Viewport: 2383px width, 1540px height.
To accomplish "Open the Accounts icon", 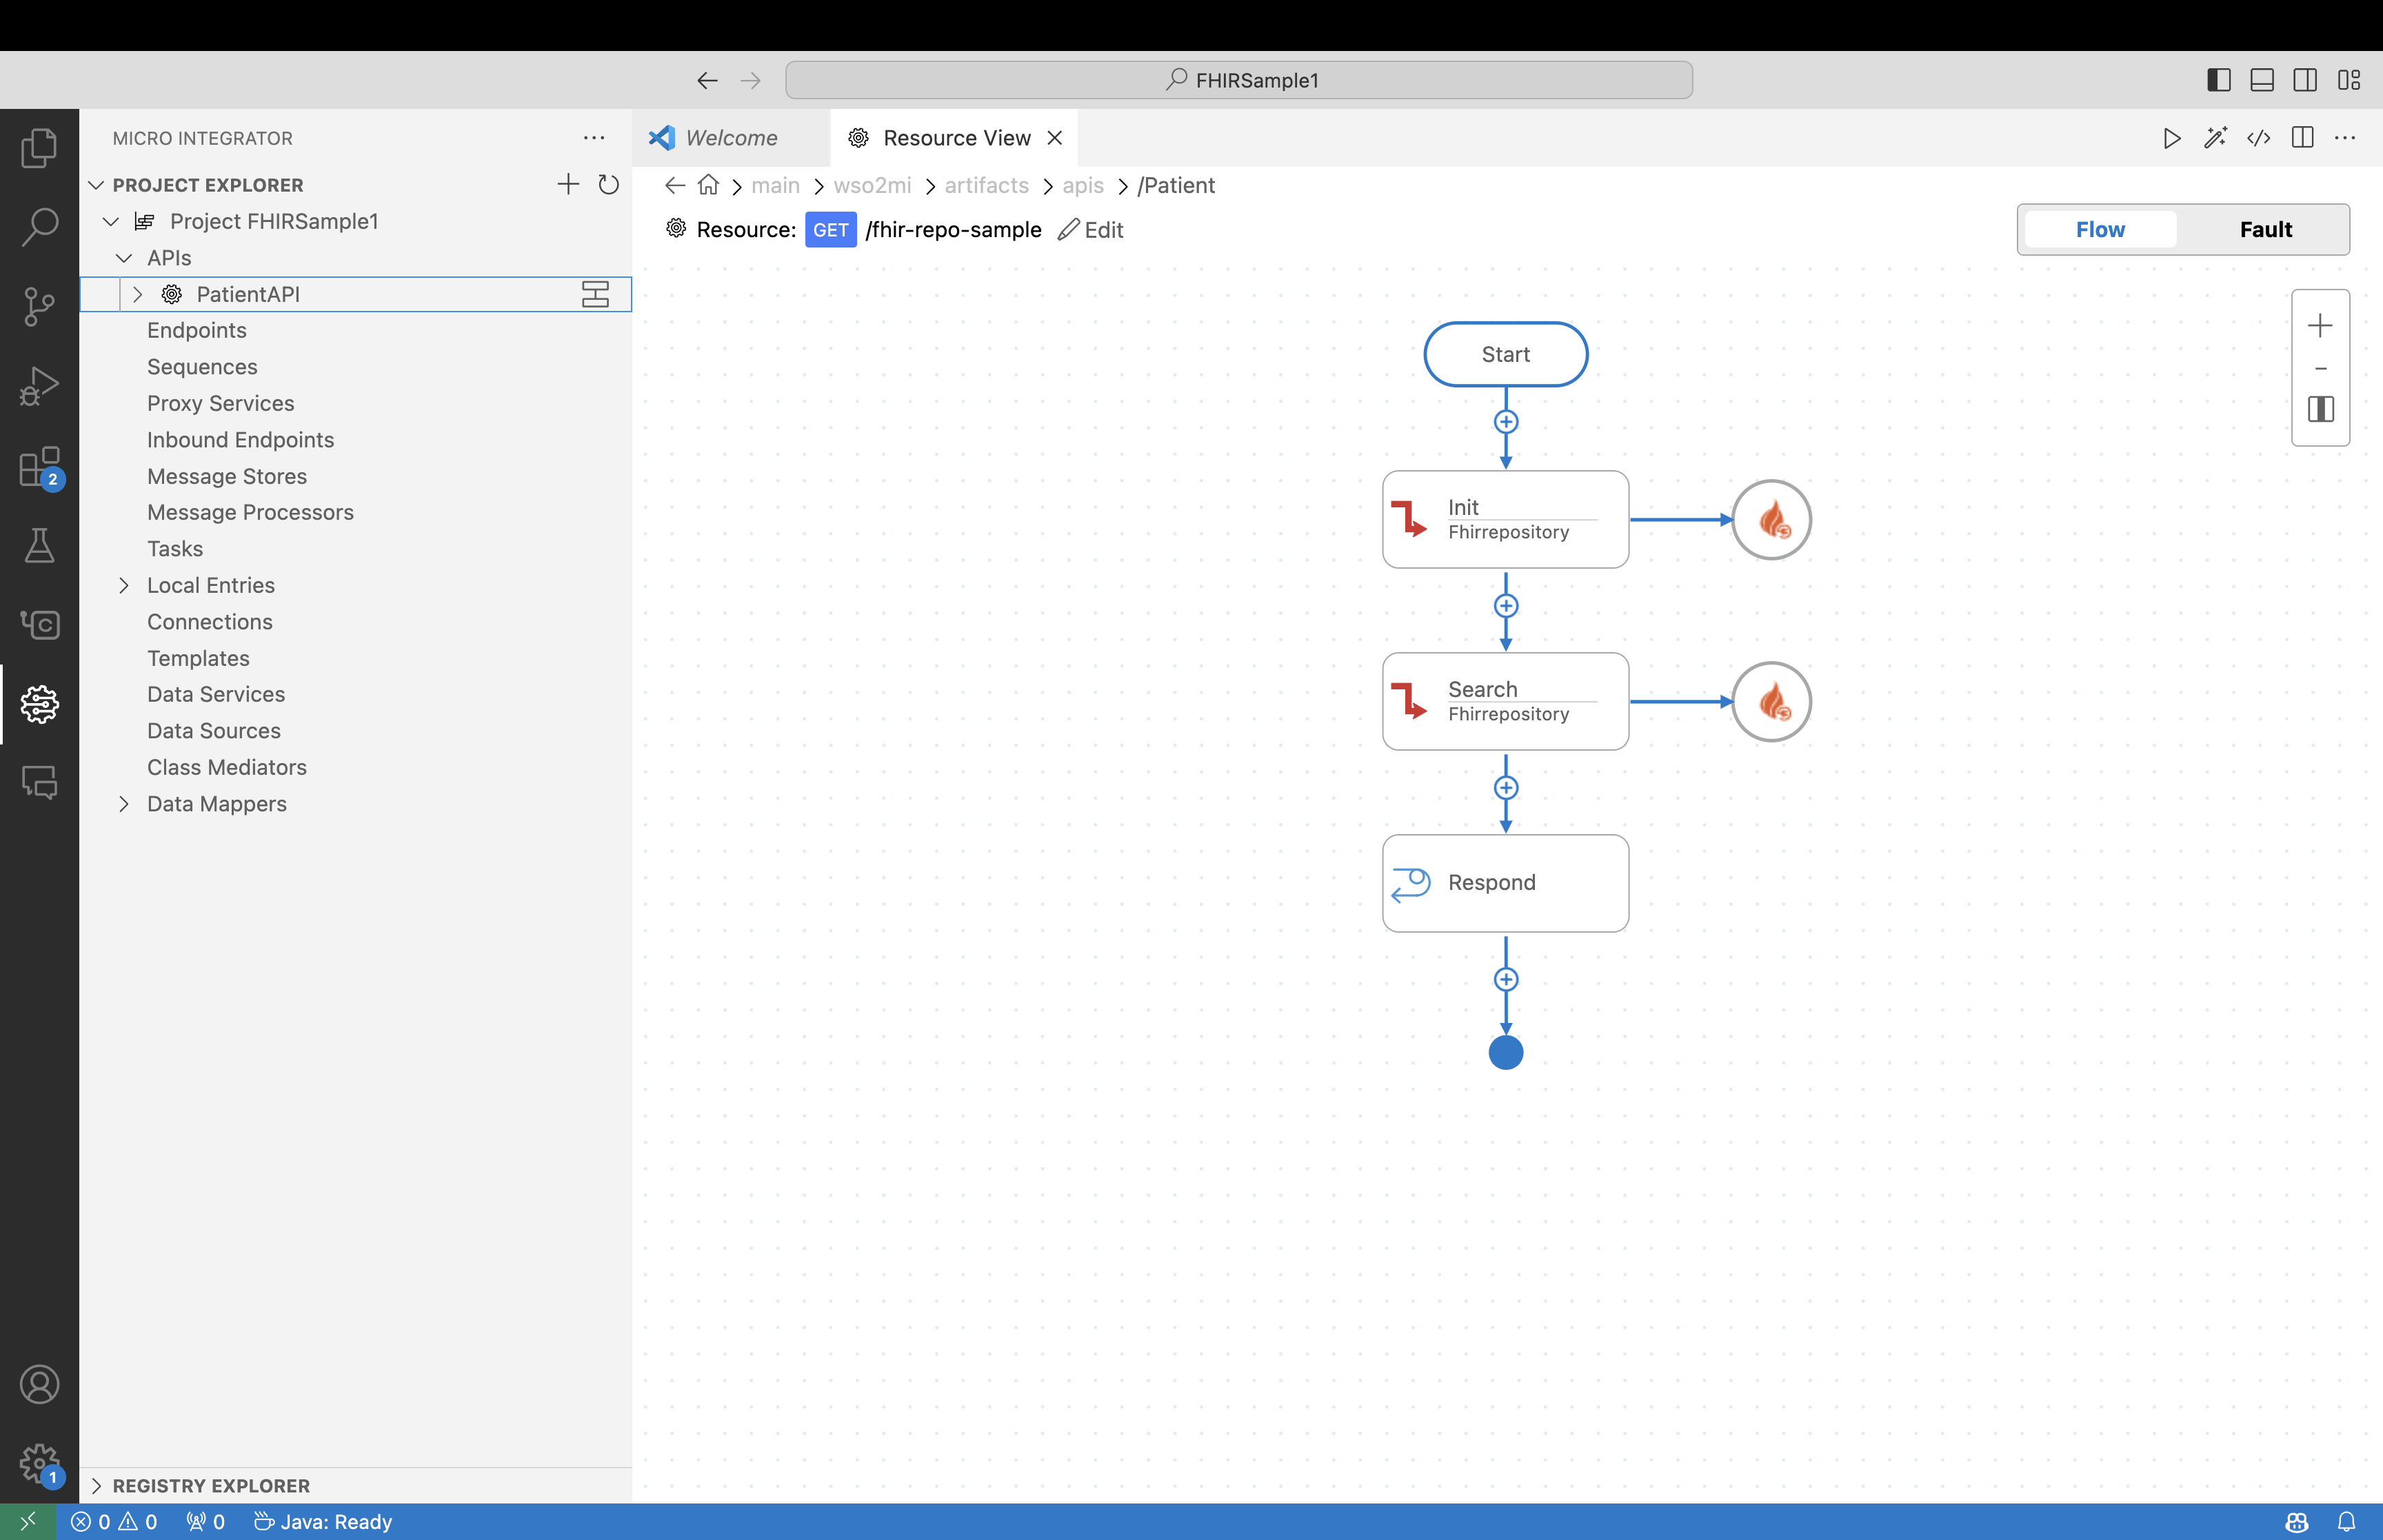I will pyautogui.click(x=39, y=1384).
